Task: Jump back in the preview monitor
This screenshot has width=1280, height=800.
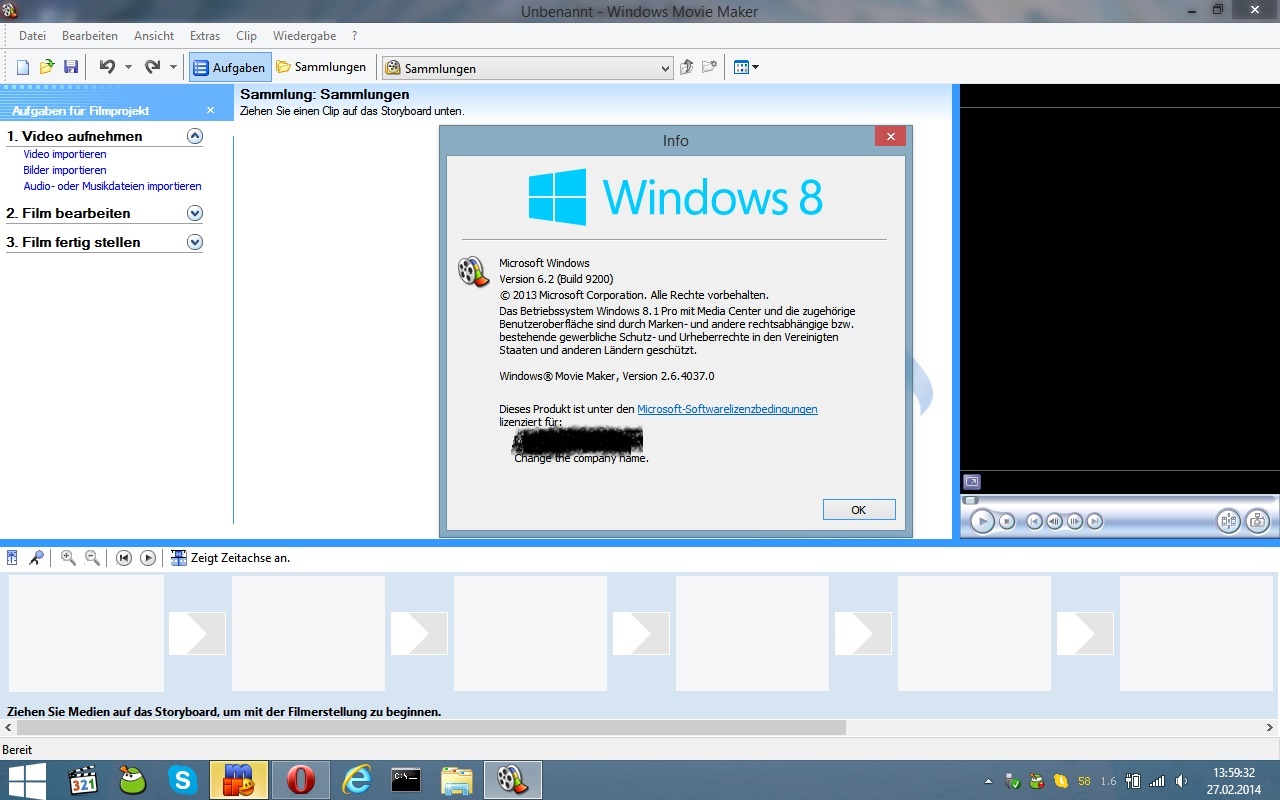Action: point(1034,521)
